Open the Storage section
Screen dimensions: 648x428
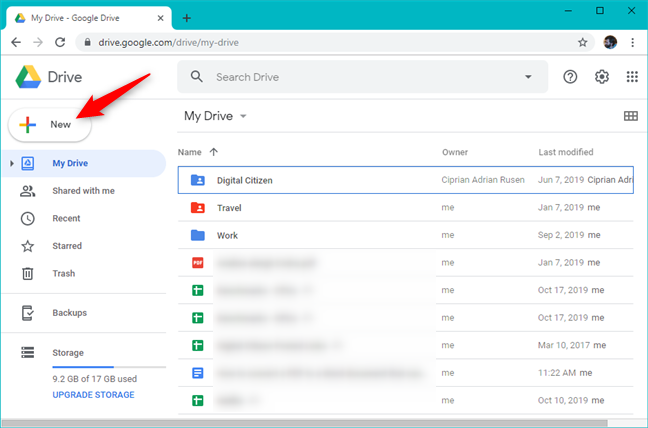[x=68, y=353]
